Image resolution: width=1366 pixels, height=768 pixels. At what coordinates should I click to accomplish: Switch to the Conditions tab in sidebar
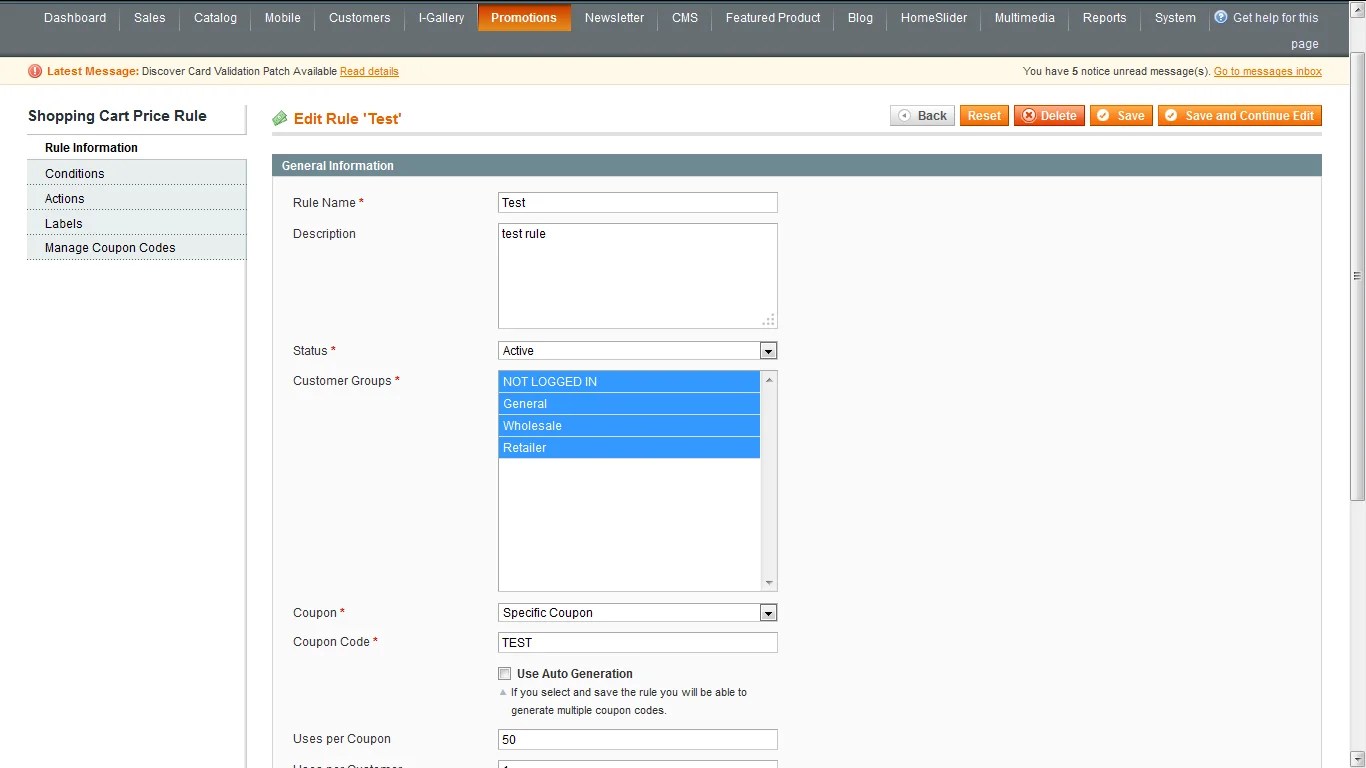coord(74,173)
